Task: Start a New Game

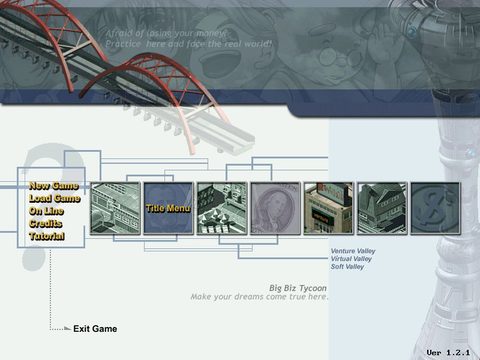Action: tap(54, 186)
